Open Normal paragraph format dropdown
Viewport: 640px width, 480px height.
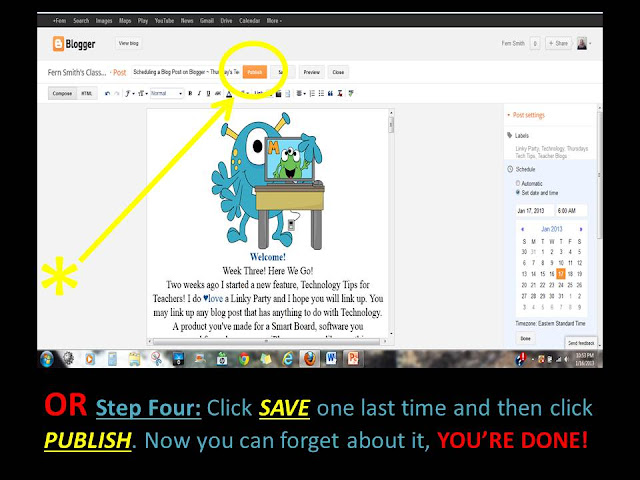click(167, 93)
